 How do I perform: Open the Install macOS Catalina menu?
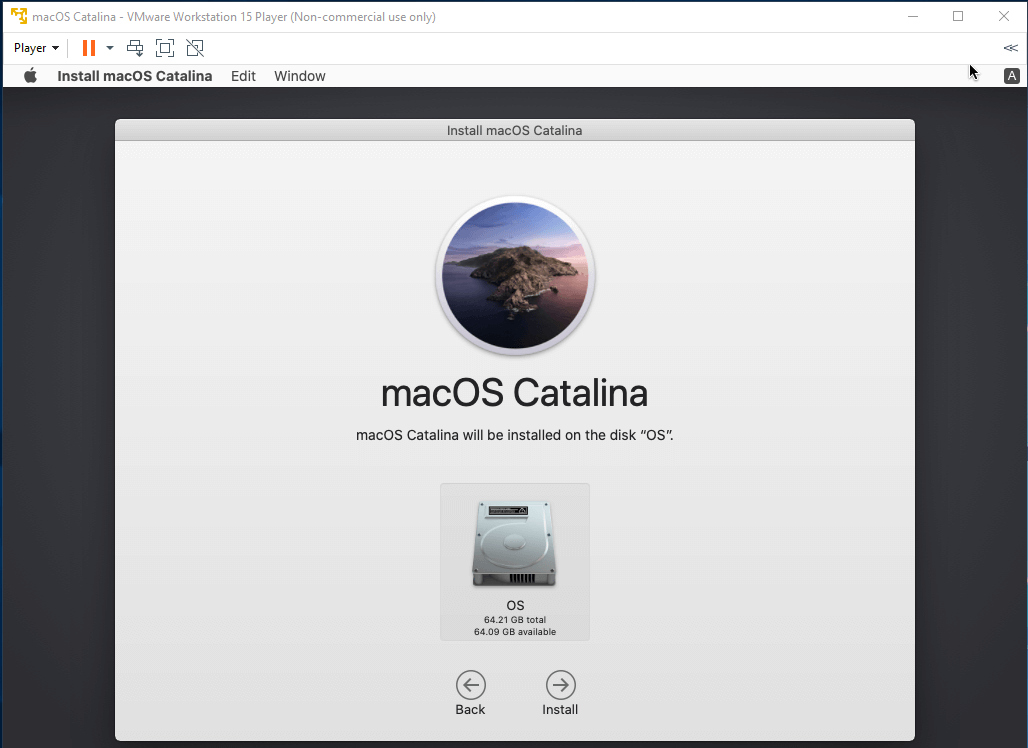[x=134, y=76]
